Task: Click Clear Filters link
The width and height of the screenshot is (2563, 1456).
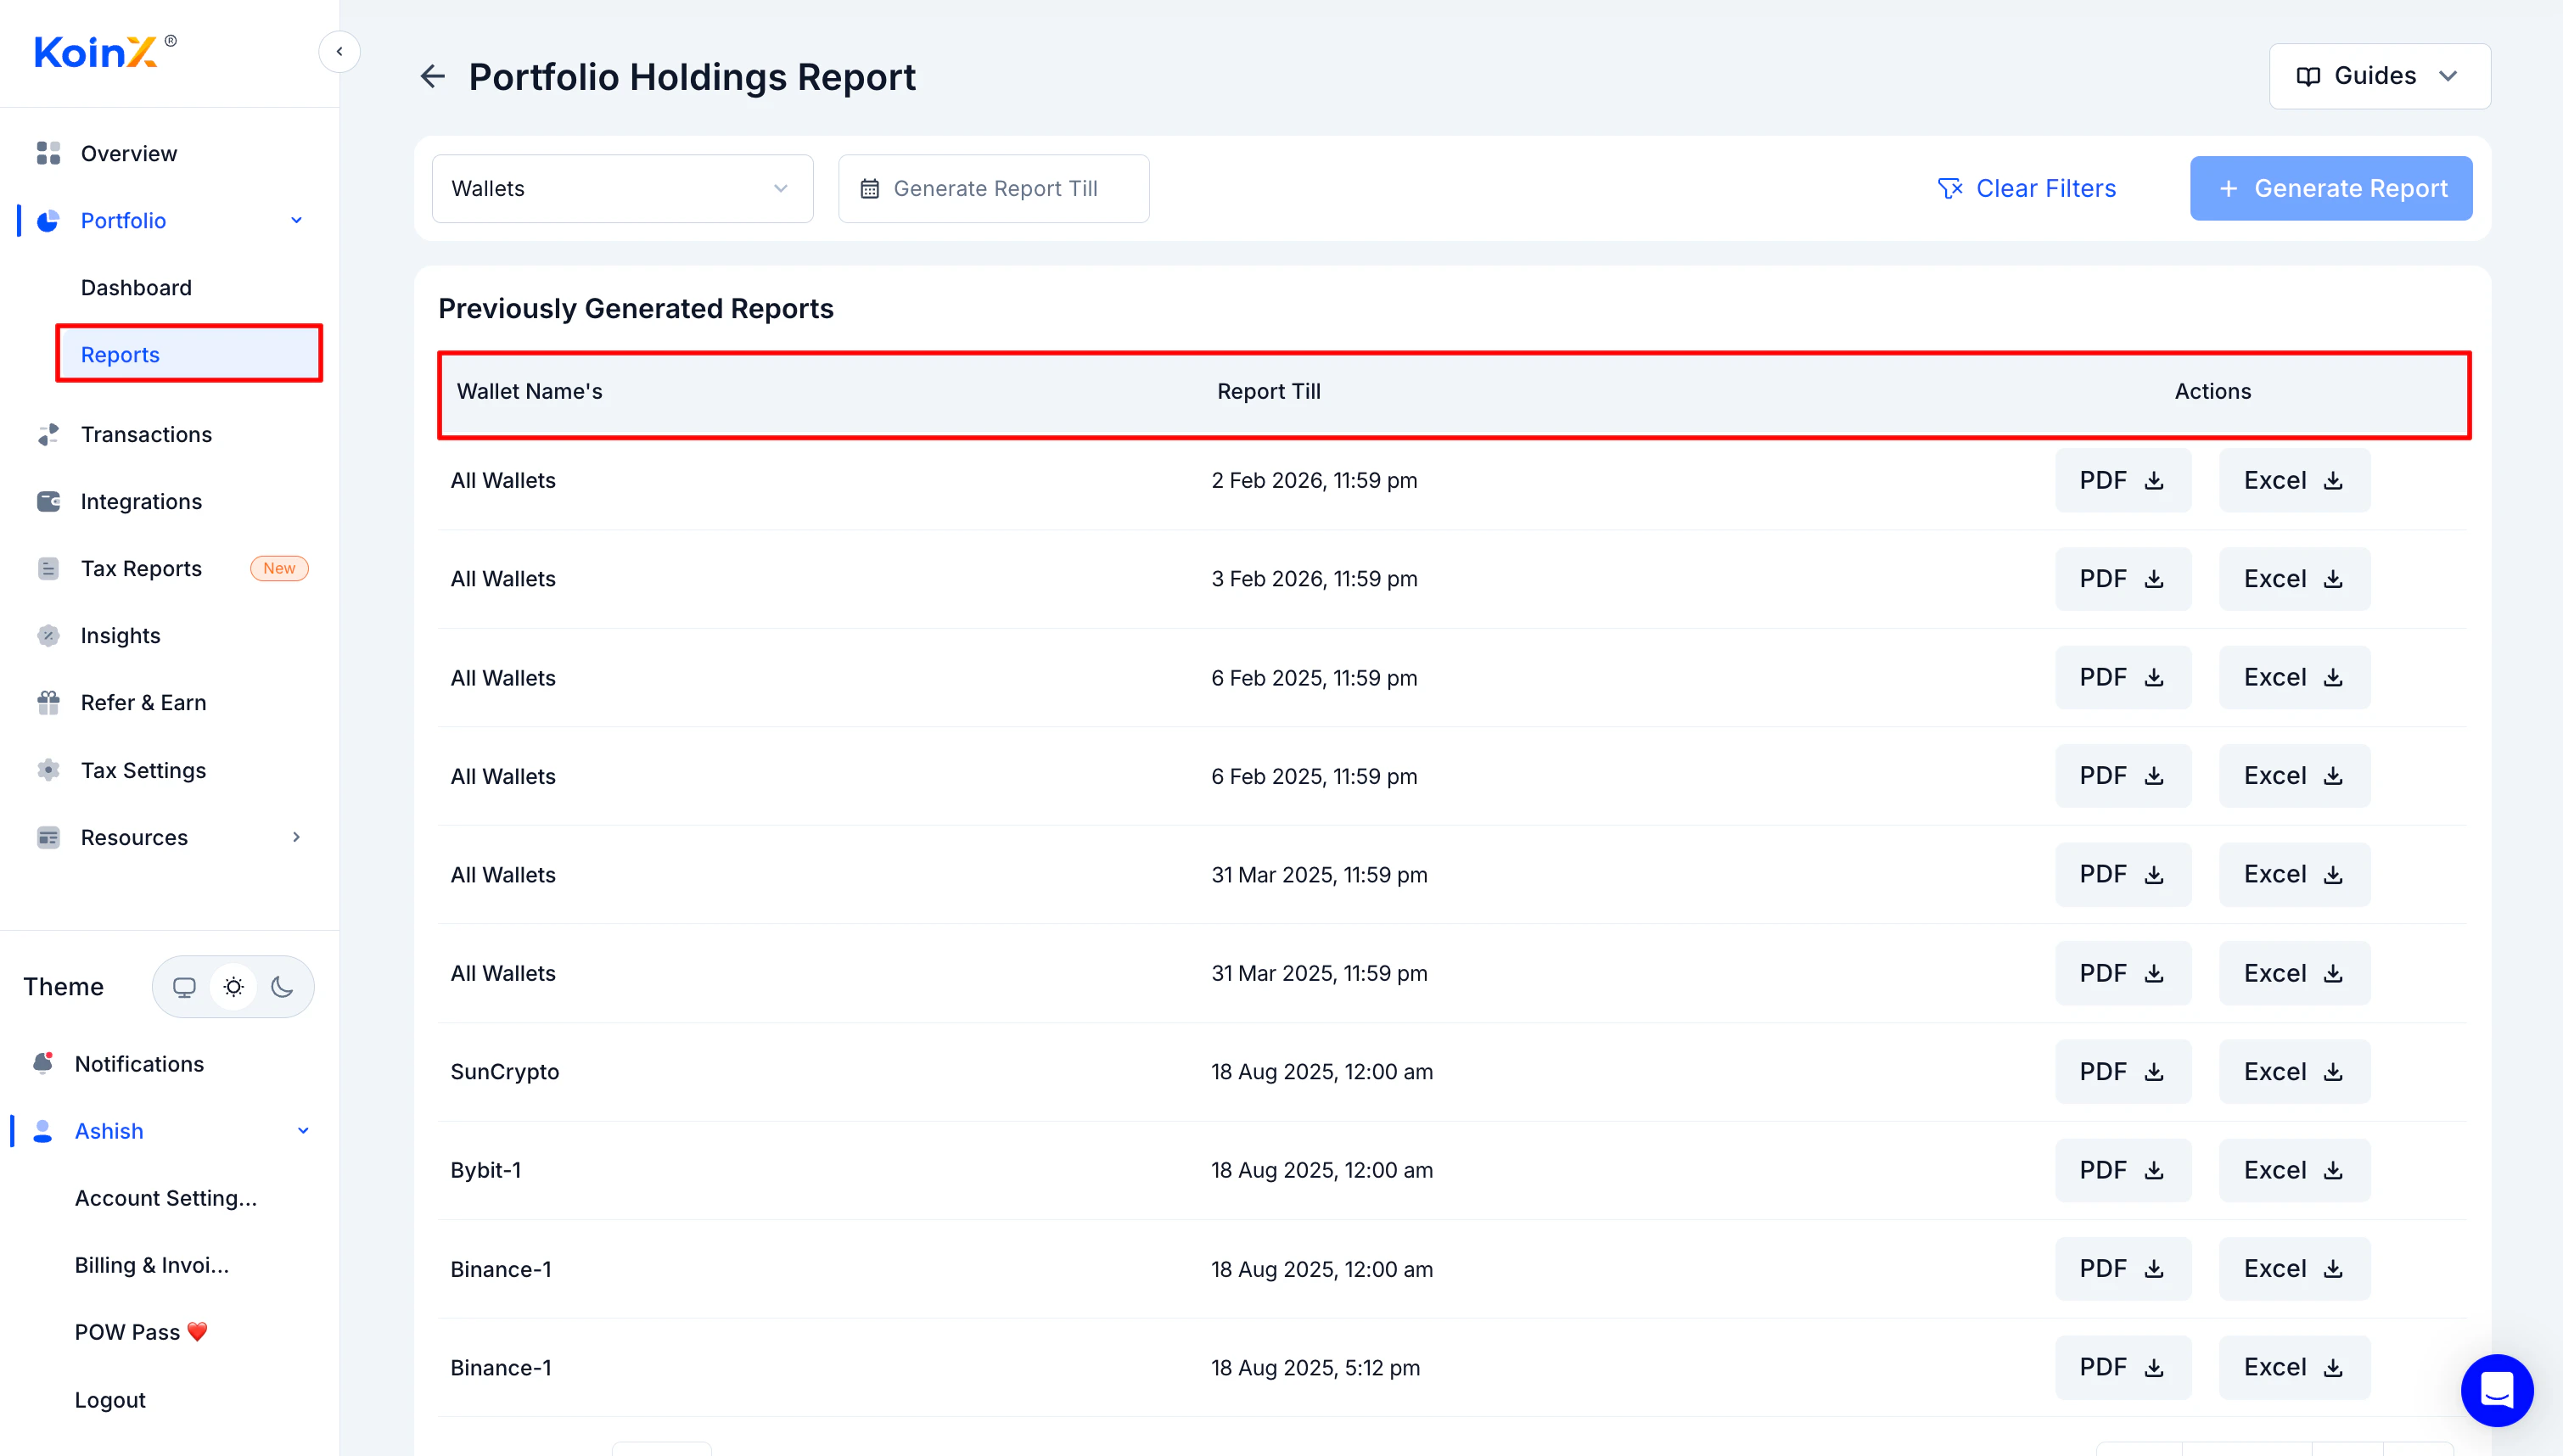Action: pos(2026,189)
